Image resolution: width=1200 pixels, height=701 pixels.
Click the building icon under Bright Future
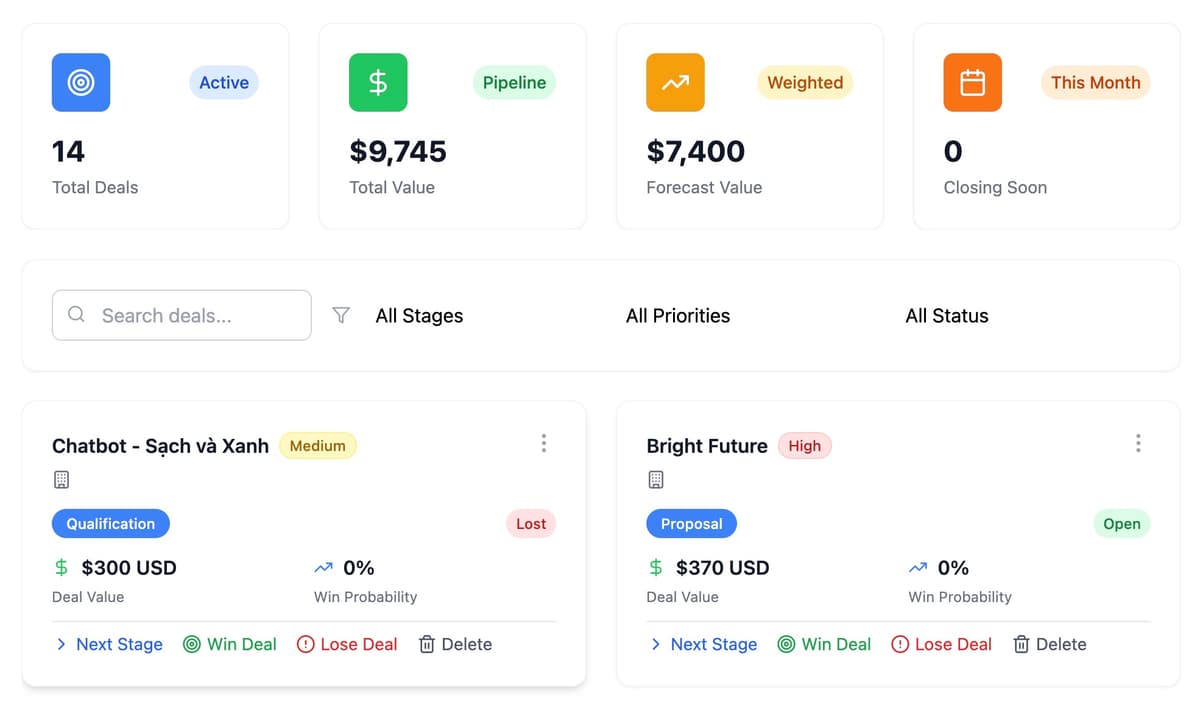[656, 480]
